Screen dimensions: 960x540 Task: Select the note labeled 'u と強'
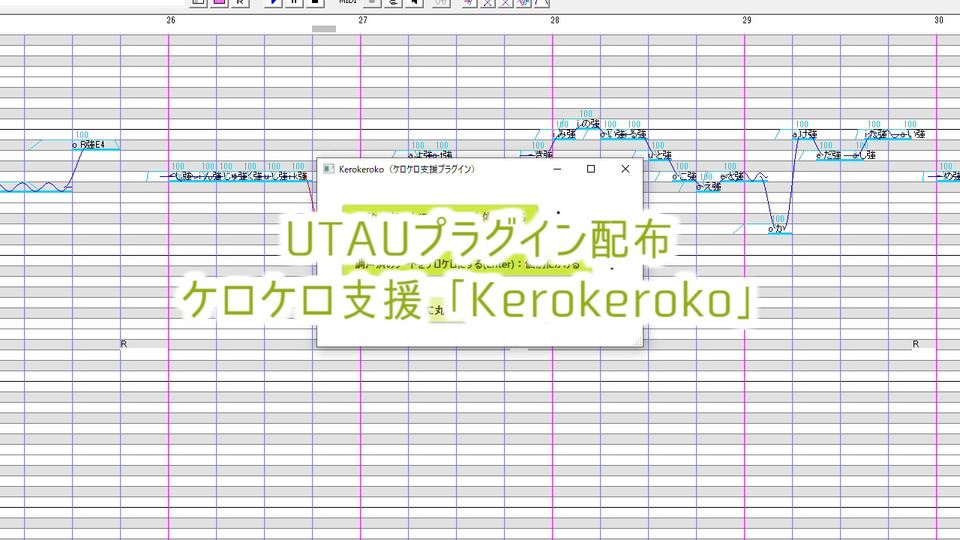click(x=660, y=156)
